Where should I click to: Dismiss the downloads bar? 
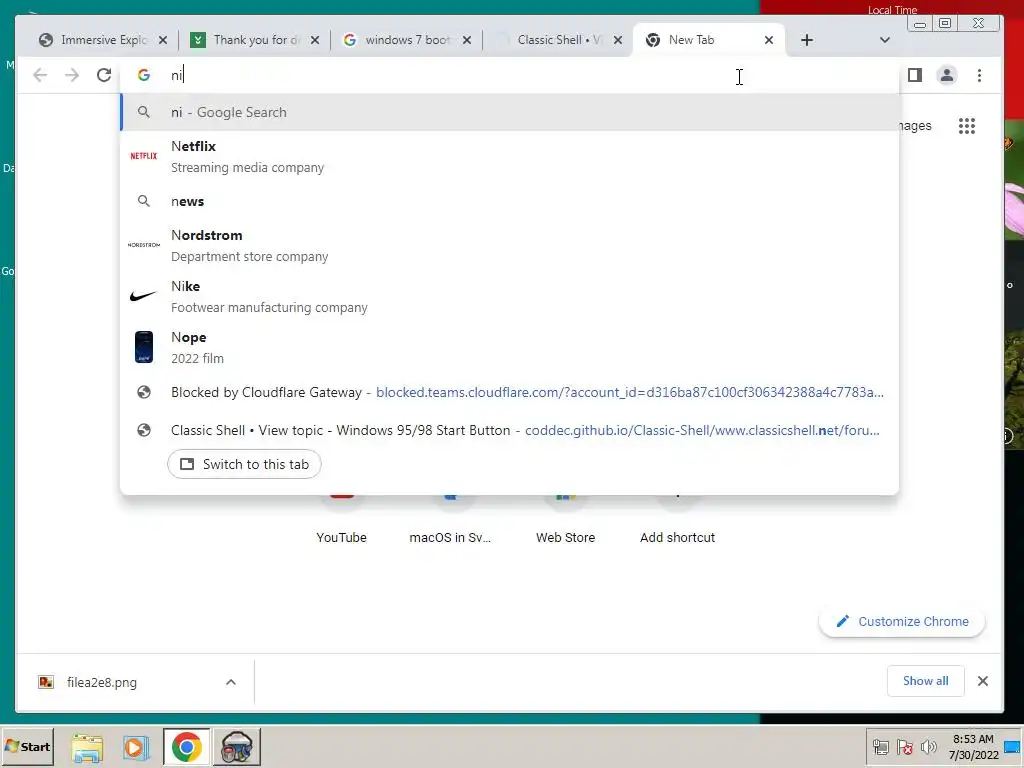982,681
